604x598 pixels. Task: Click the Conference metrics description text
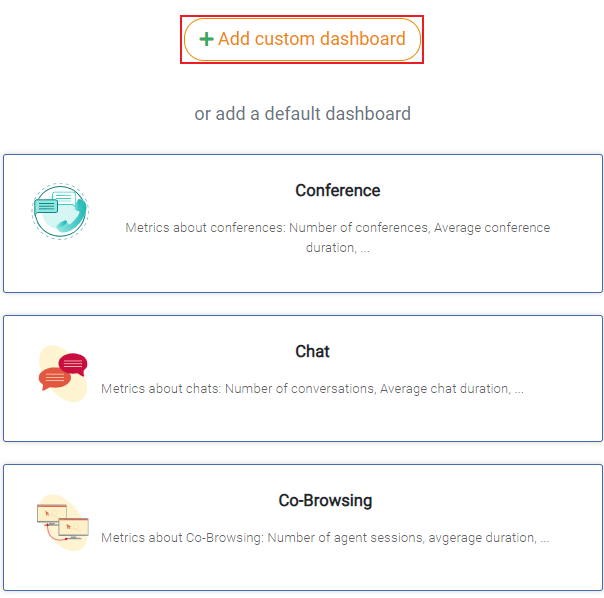(337, 237)
